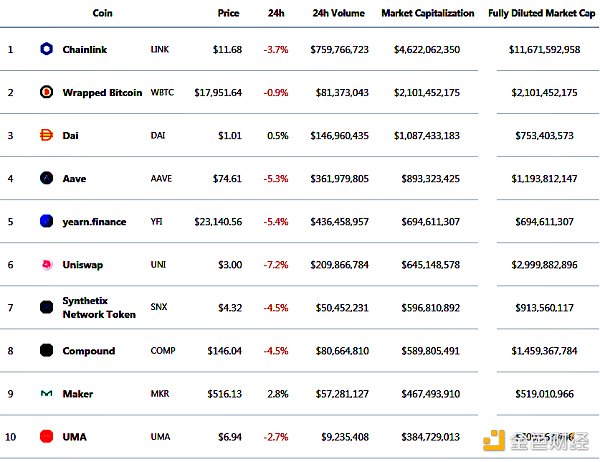This screenshot has width=600, height=462.
Task: Click the Wrapped Bitcoin logo icon
Action: click(x=46, y=92)
